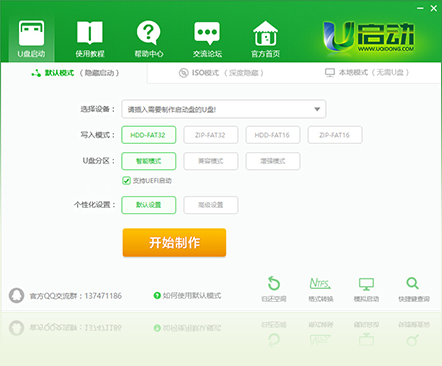This screenshot has width=442, height=366.
Task: Expand the 选择设备 dropdown arrow
Action: pyautogui.click(x=317, y=109)
